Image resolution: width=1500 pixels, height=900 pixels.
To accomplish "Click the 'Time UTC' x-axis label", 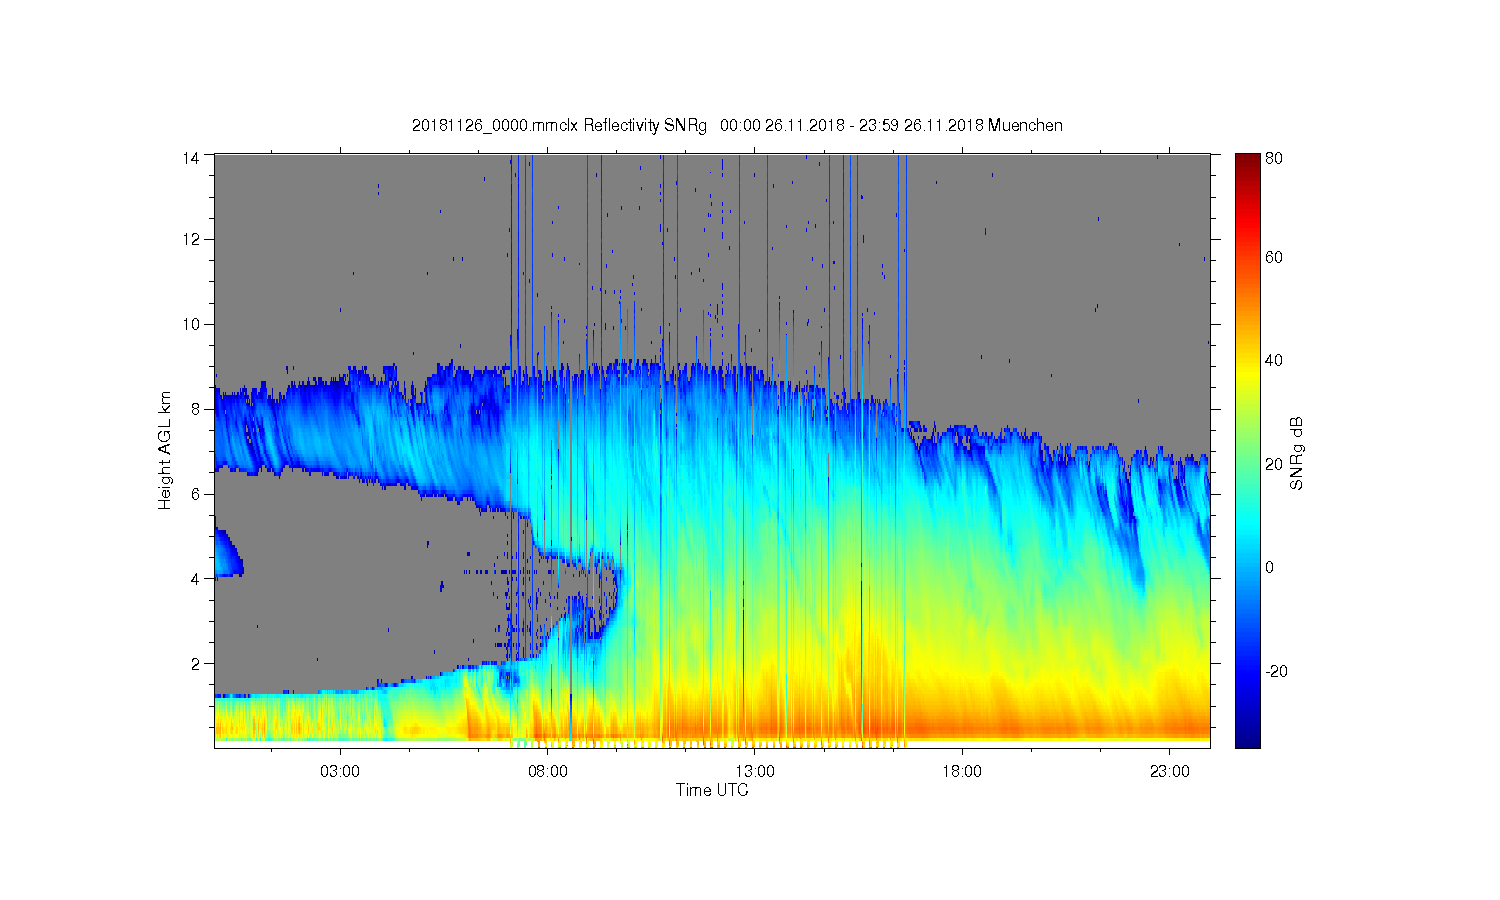I will point(712,790).
